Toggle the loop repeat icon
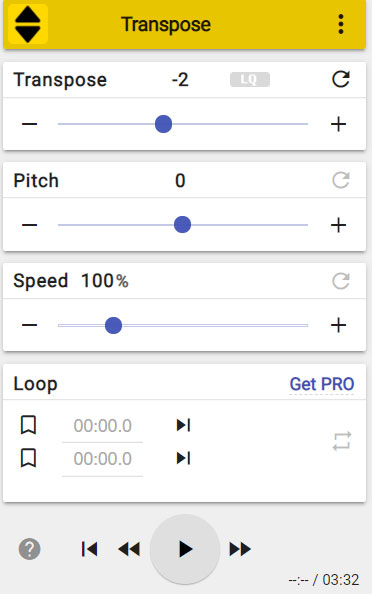 (342, 441)
